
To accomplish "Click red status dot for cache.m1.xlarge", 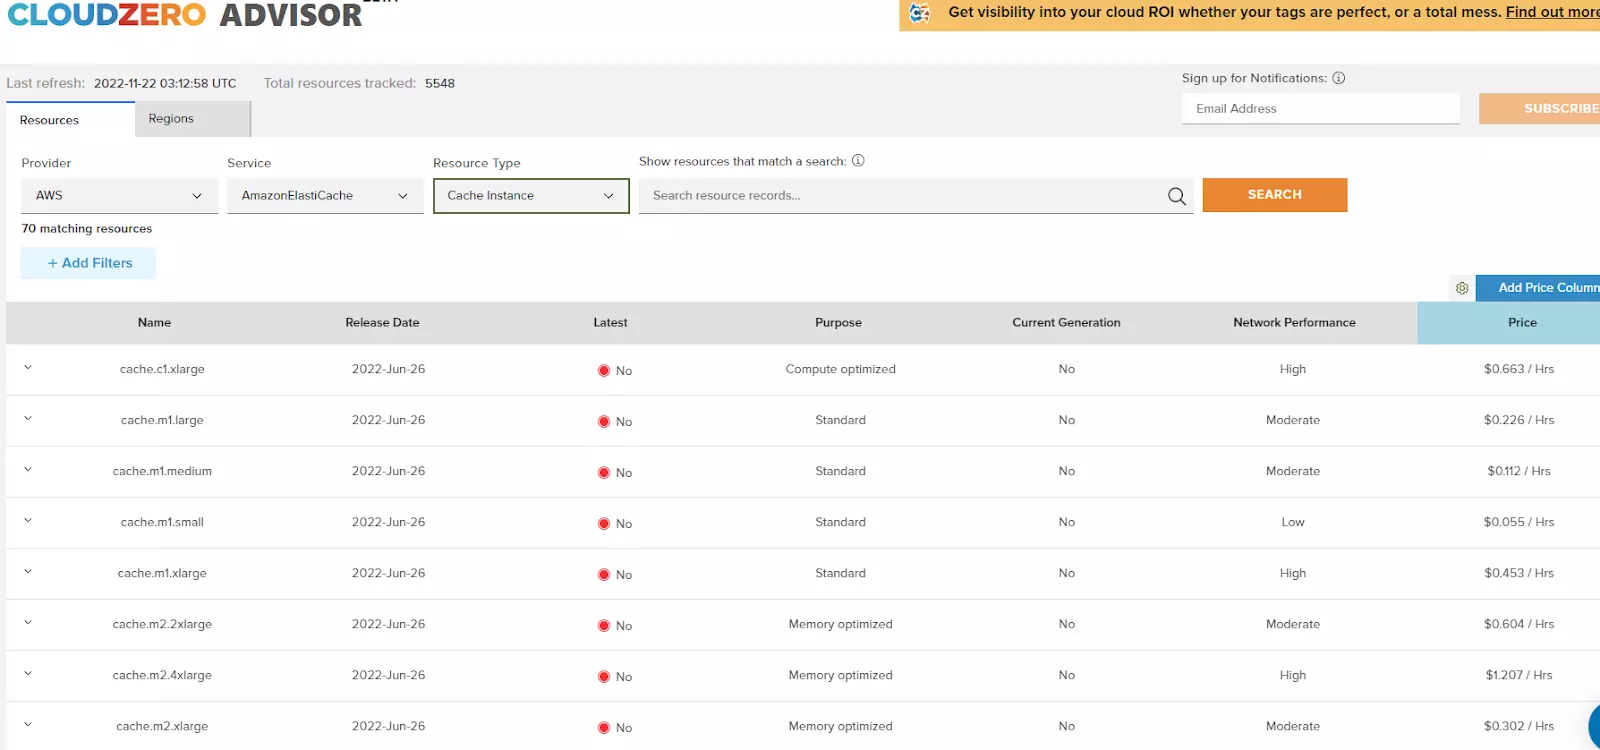I will [604, 575].
